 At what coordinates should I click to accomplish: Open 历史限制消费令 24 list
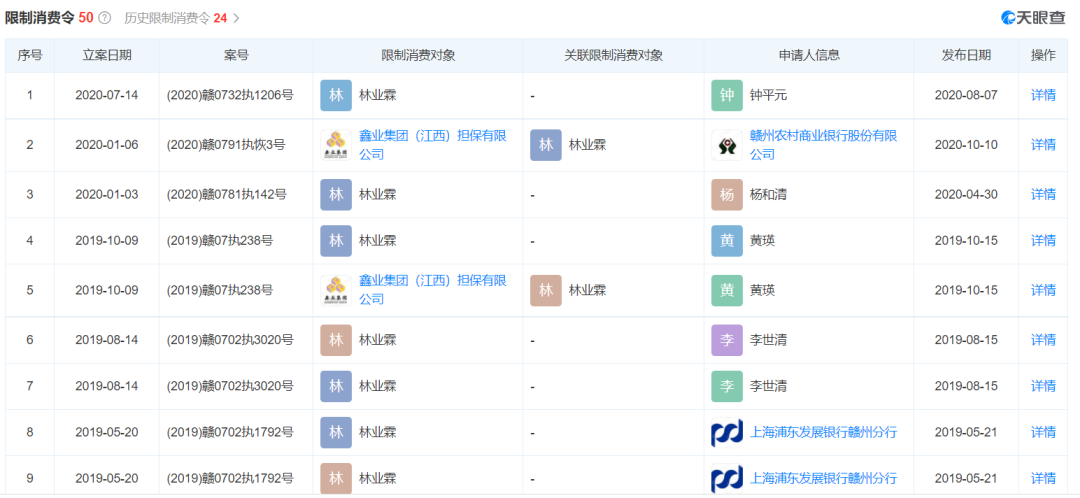click(x=176, y=18)
